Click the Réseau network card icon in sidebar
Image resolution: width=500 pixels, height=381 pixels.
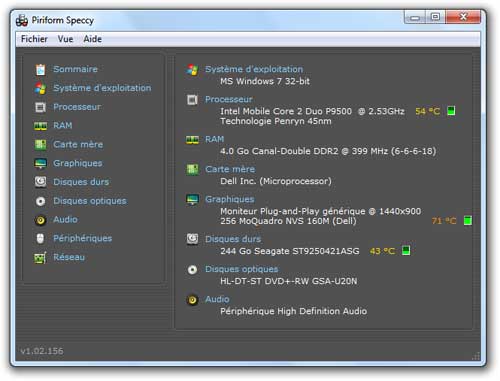(x=41, y=258)
